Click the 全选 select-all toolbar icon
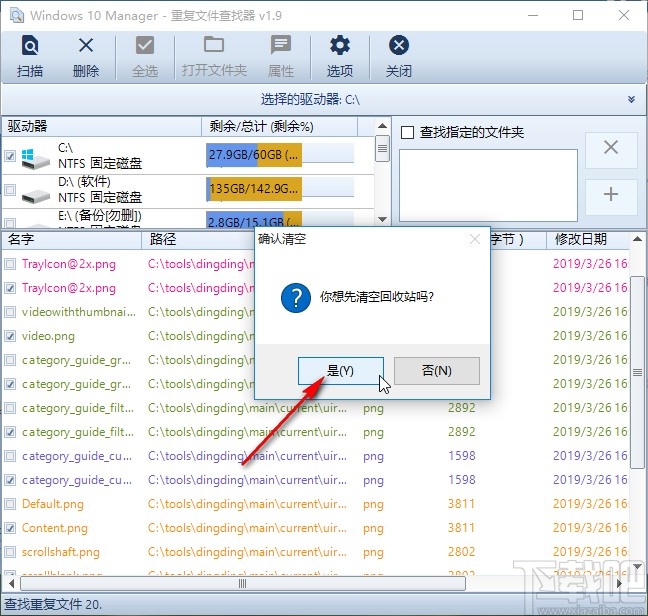This screenshot has width=648, height=616. pyautogui.click(x=145, y=45)
